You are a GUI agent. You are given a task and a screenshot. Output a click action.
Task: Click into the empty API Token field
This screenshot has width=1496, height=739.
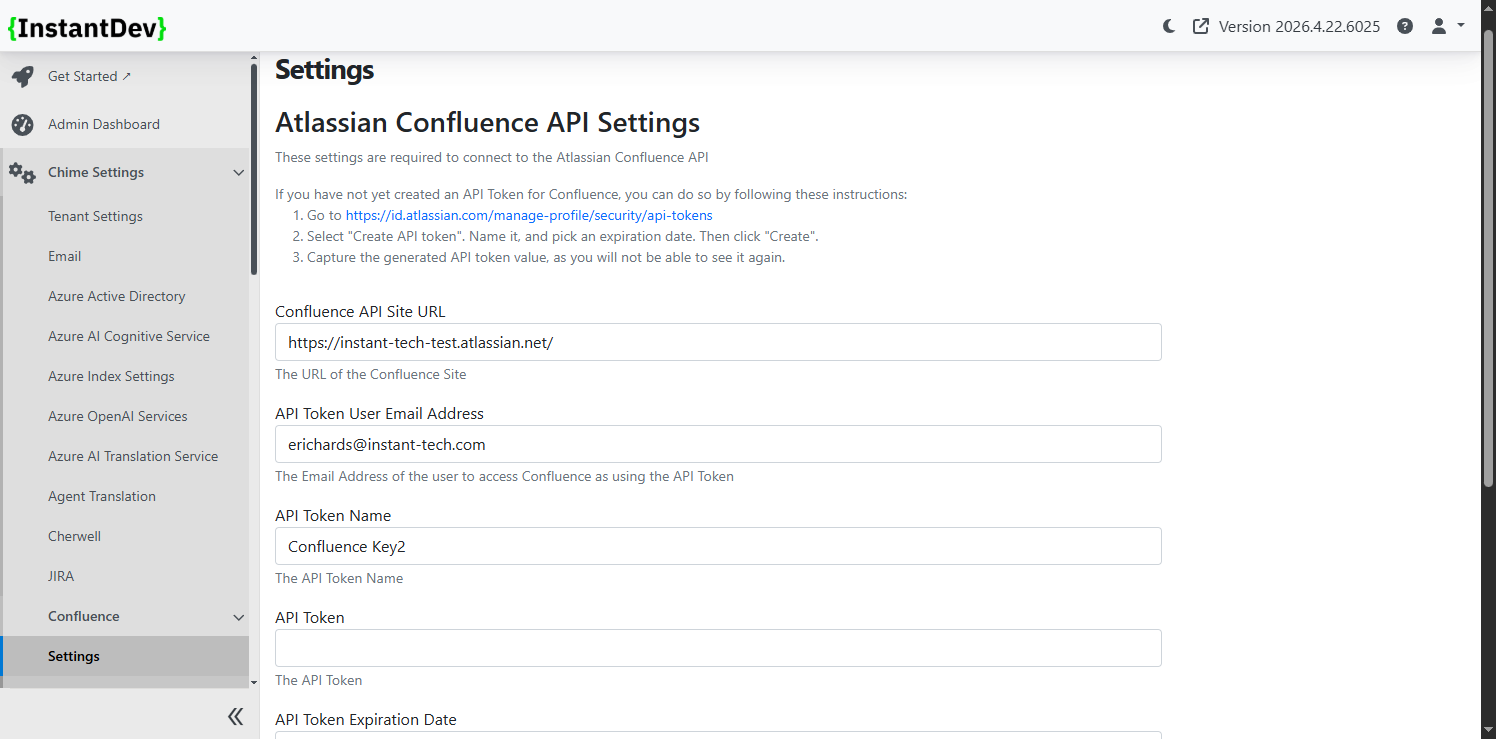tap(718, 648)
